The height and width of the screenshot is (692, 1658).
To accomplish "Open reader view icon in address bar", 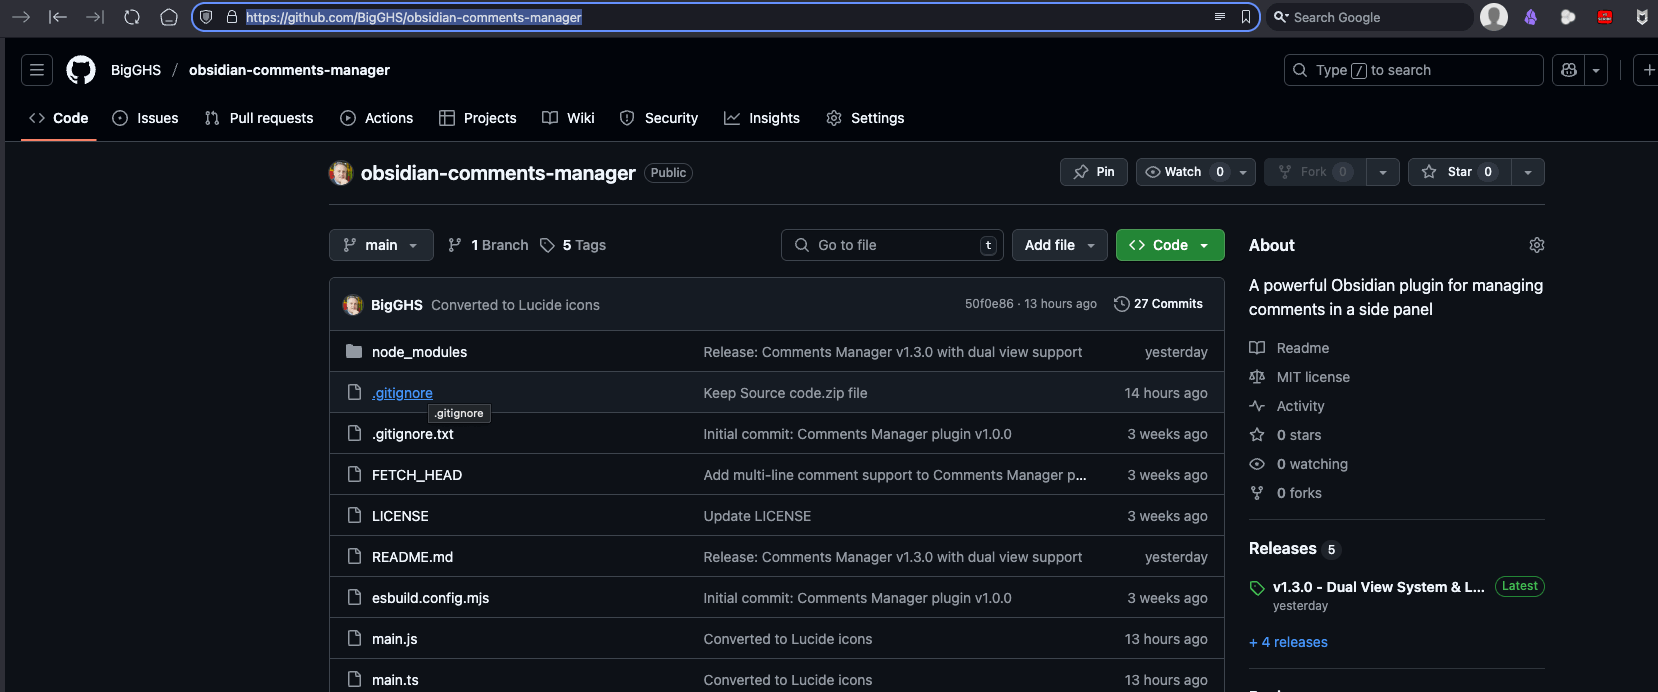I will [x=1219, y=17].
